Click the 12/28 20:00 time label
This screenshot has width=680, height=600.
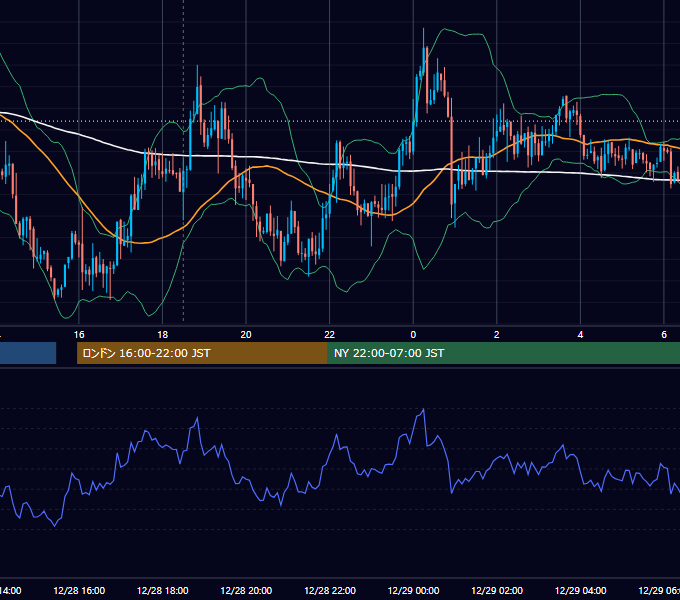246,590
